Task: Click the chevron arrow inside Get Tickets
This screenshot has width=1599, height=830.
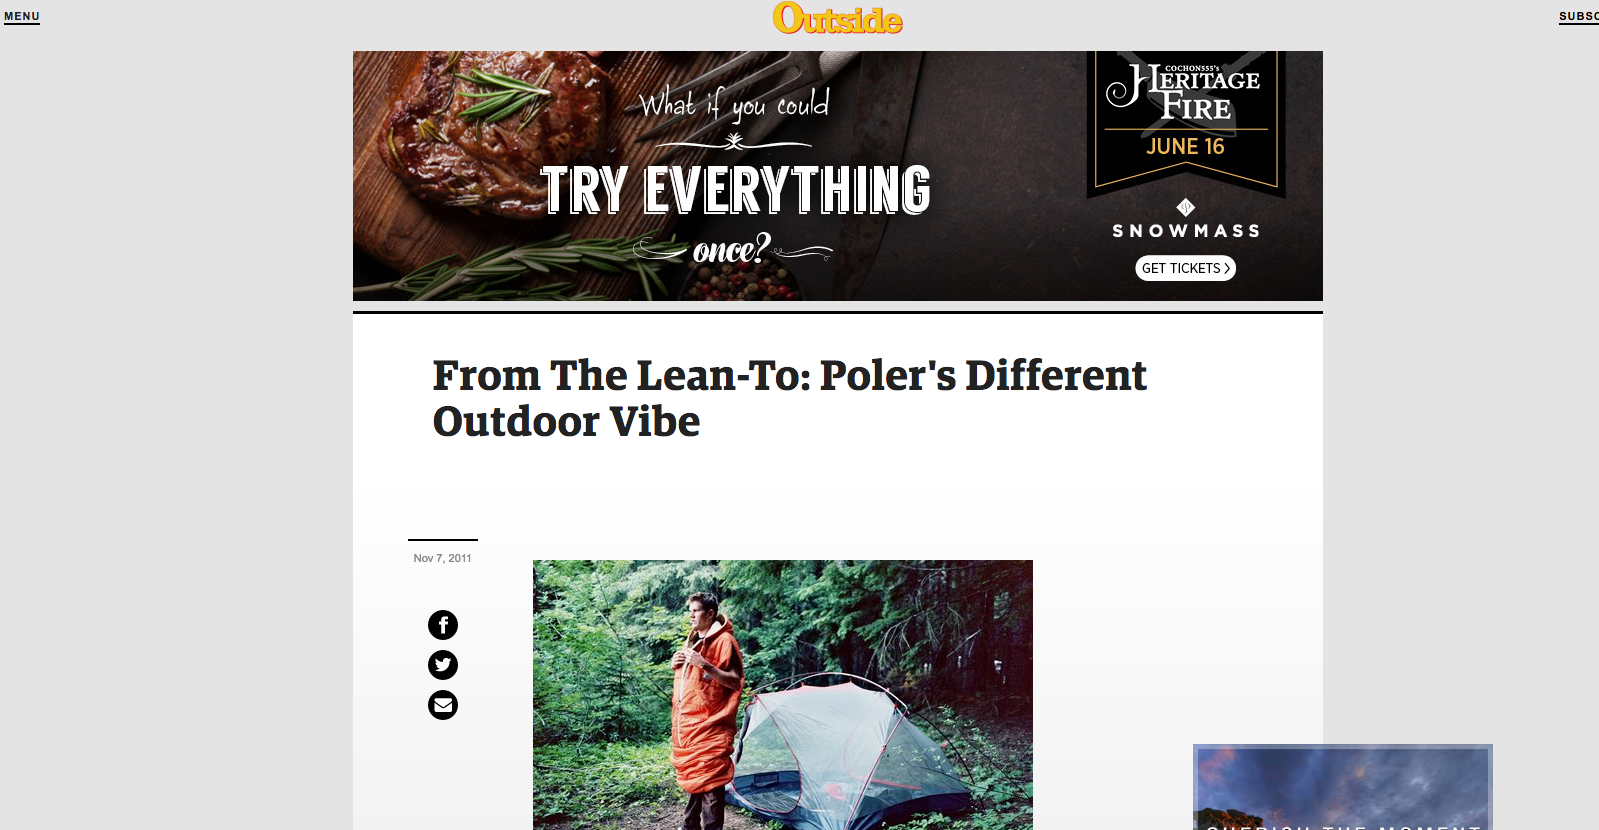Action: coord(1227,268)
